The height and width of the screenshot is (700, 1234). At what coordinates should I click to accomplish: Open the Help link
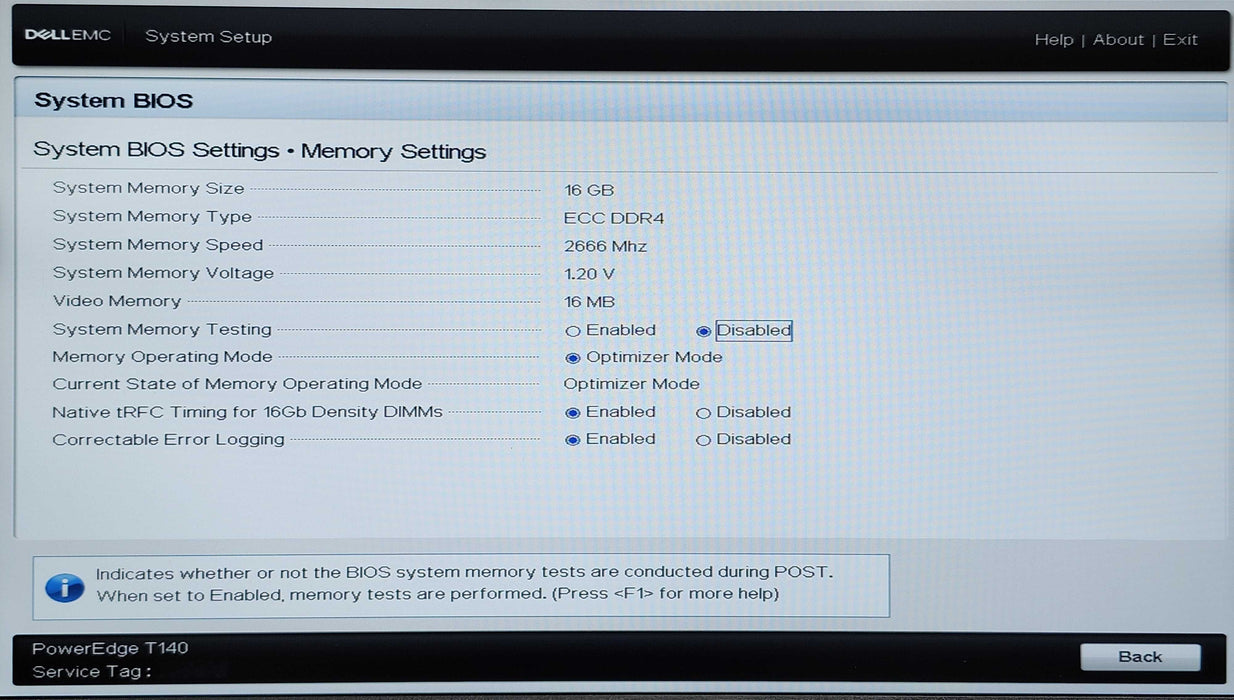(1053, 40)
